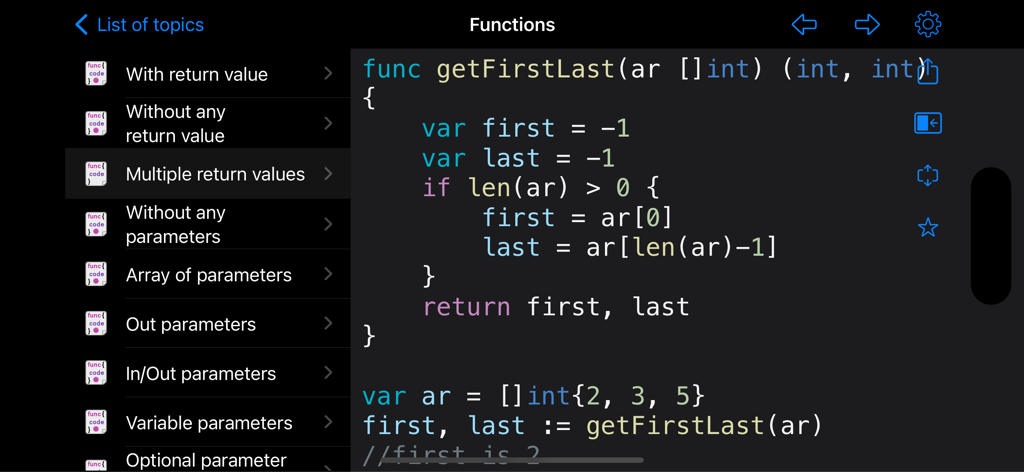Click the Variable parameters func icon

click(x=96, y=423)
